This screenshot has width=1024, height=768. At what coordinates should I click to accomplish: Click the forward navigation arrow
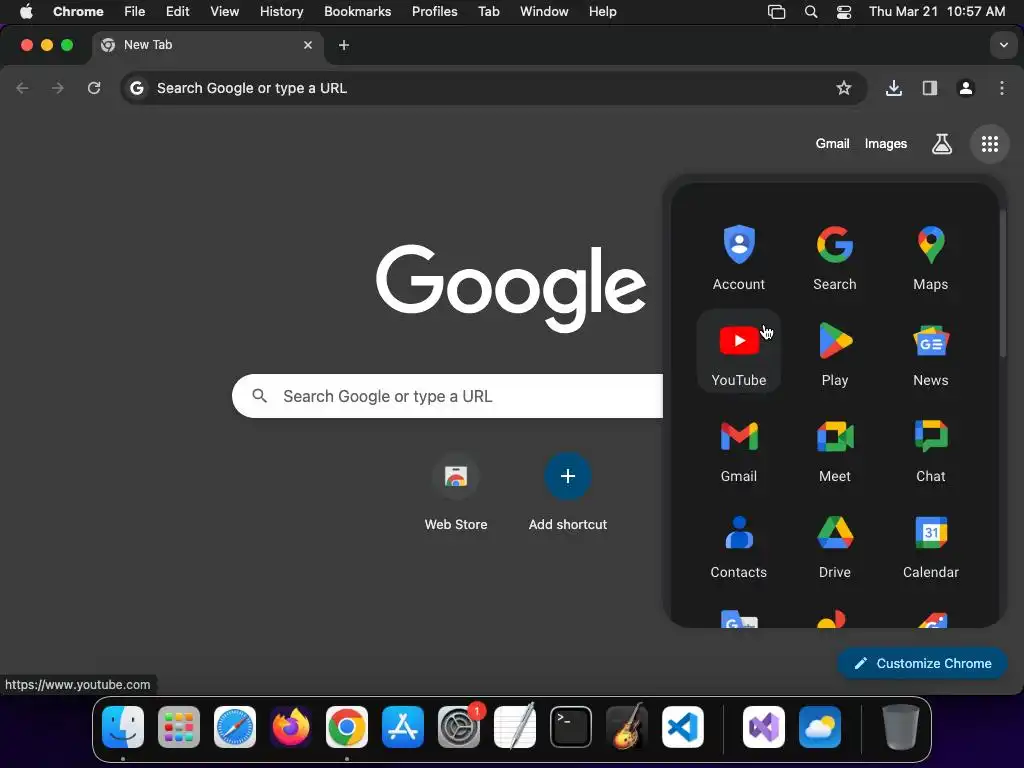[58, 88]
